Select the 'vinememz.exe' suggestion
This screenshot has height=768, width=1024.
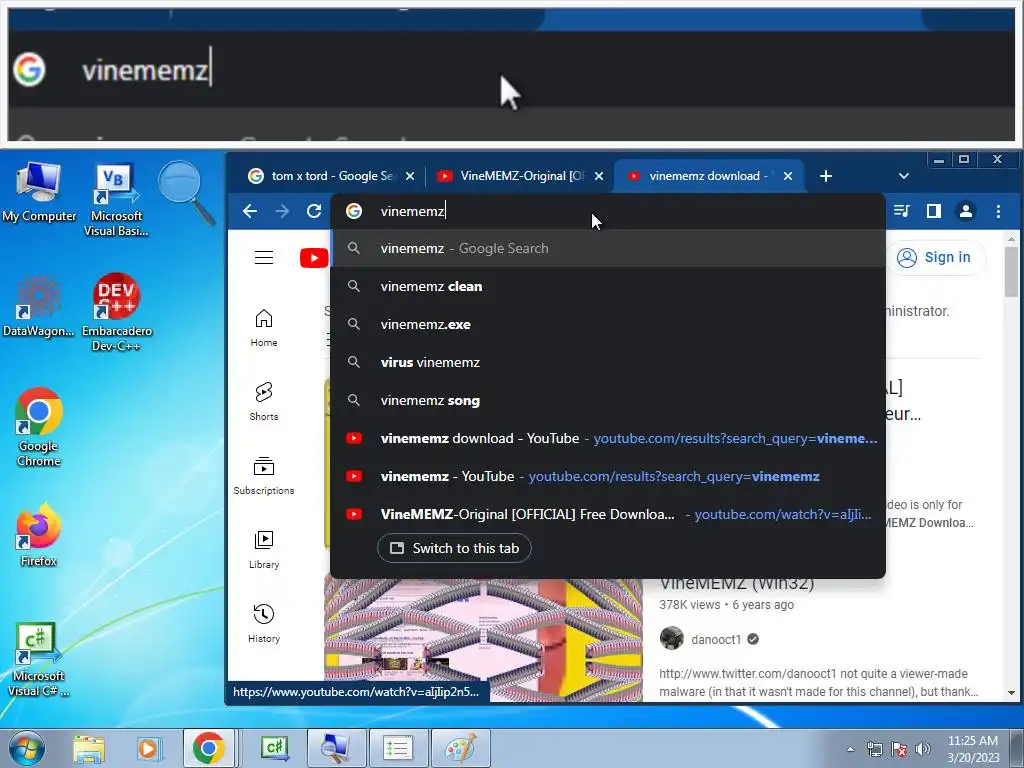(607, 324)
